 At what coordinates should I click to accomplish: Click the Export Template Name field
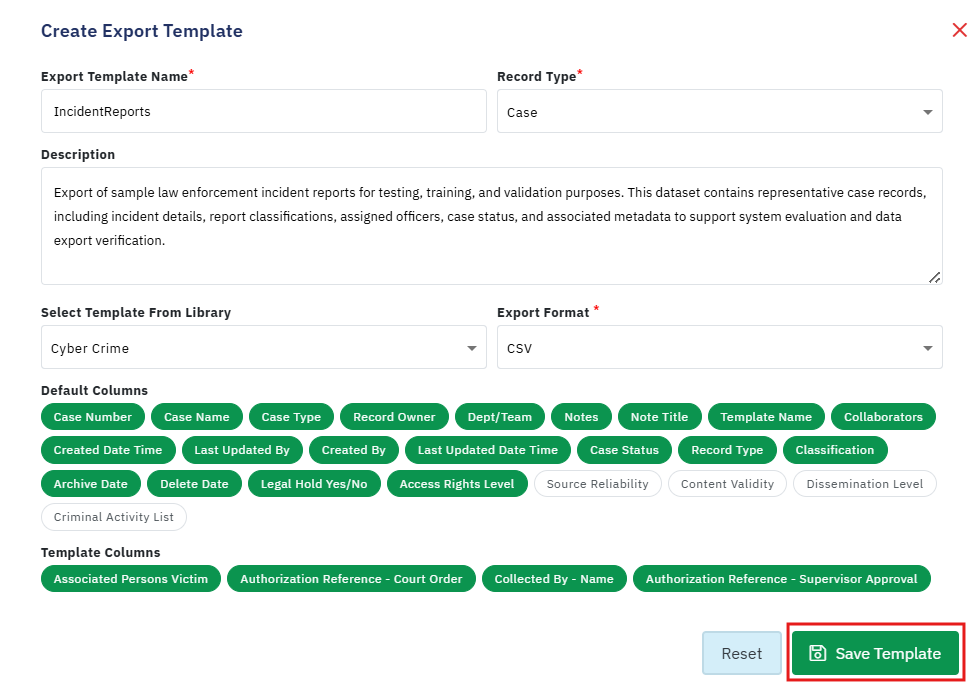point(264,111)
